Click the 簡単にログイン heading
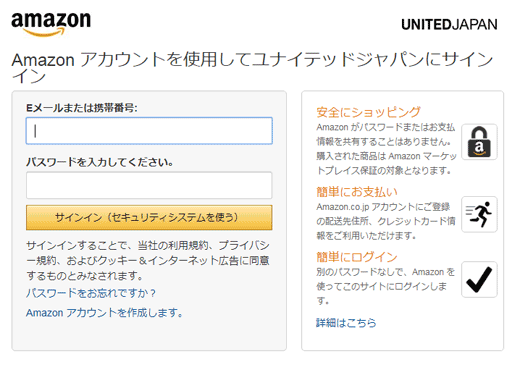The height and width of the screenshot is (383, 520). [357, 257]
